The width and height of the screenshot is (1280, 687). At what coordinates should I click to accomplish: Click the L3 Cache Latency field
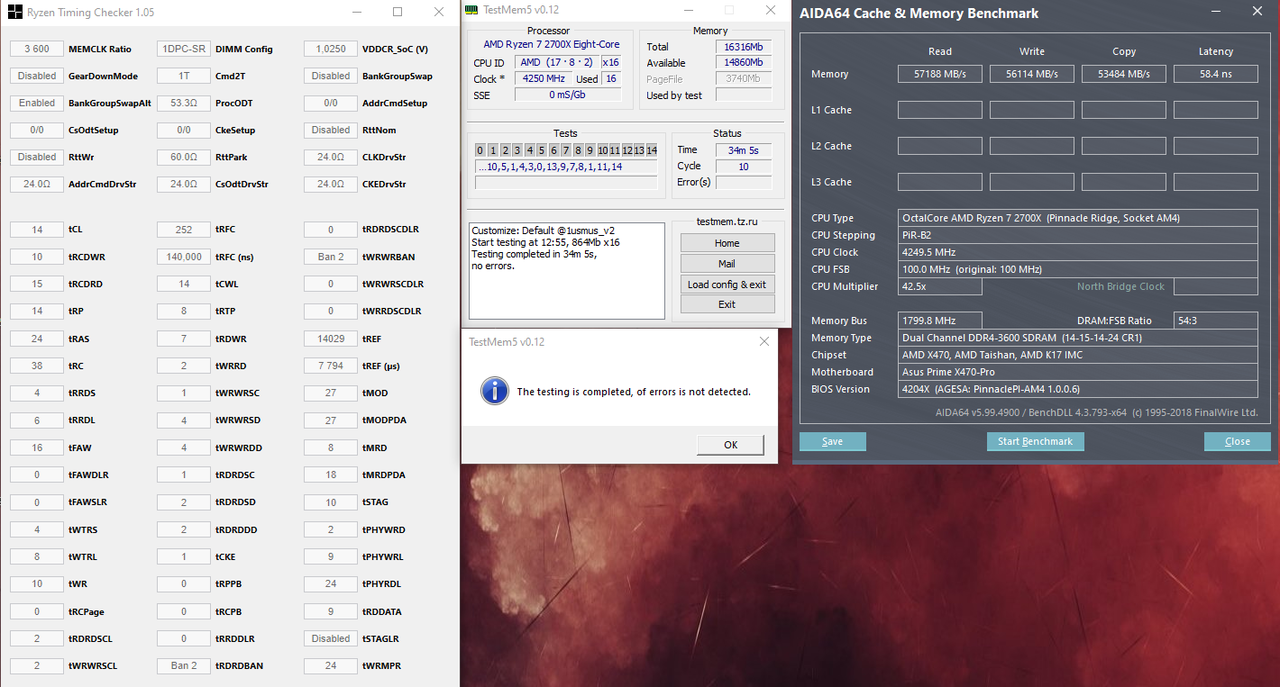point(1216,182)
